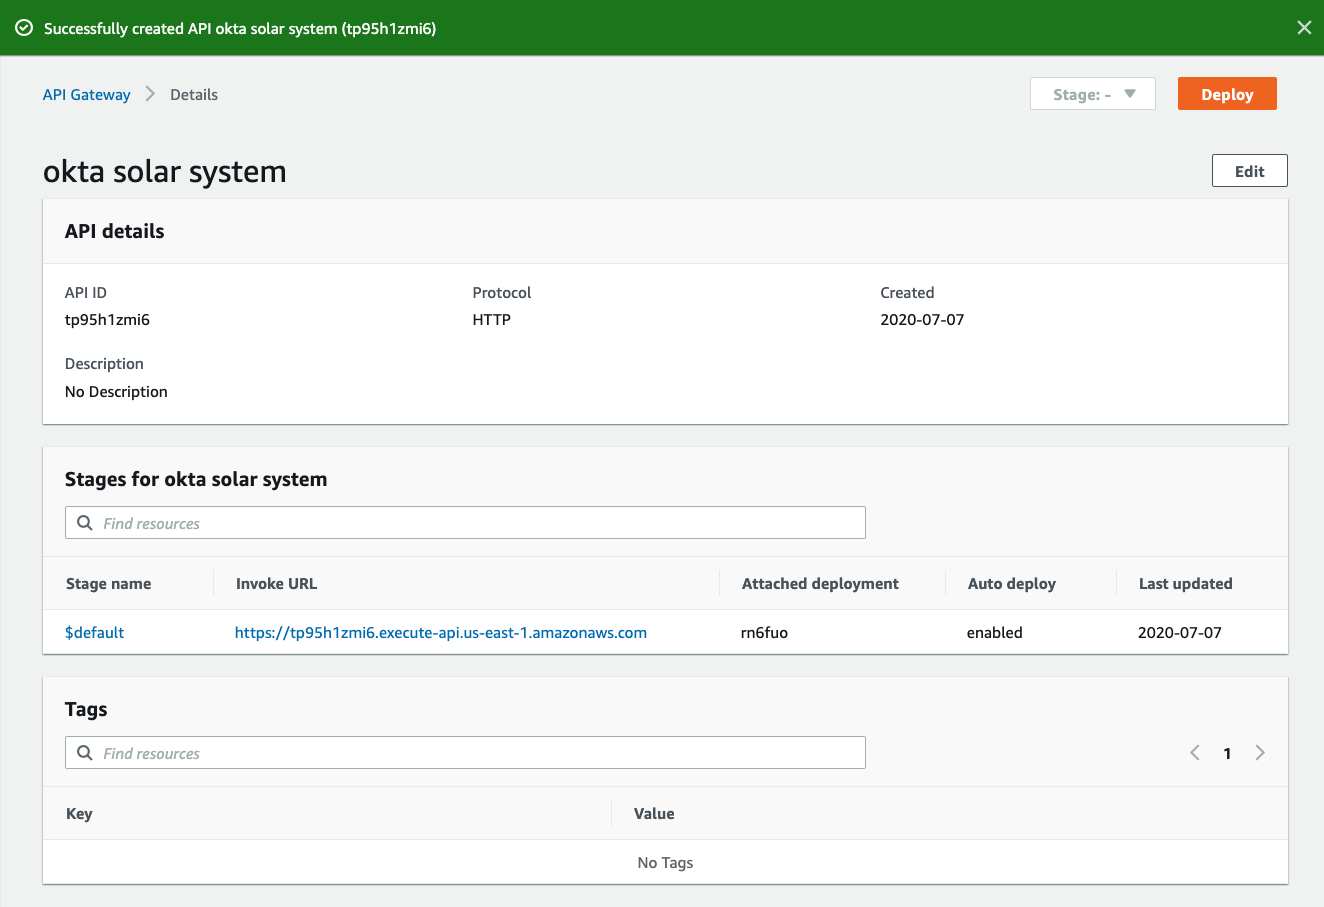
Task: Click the green success checkmark icon
Action: coord(24,28)
